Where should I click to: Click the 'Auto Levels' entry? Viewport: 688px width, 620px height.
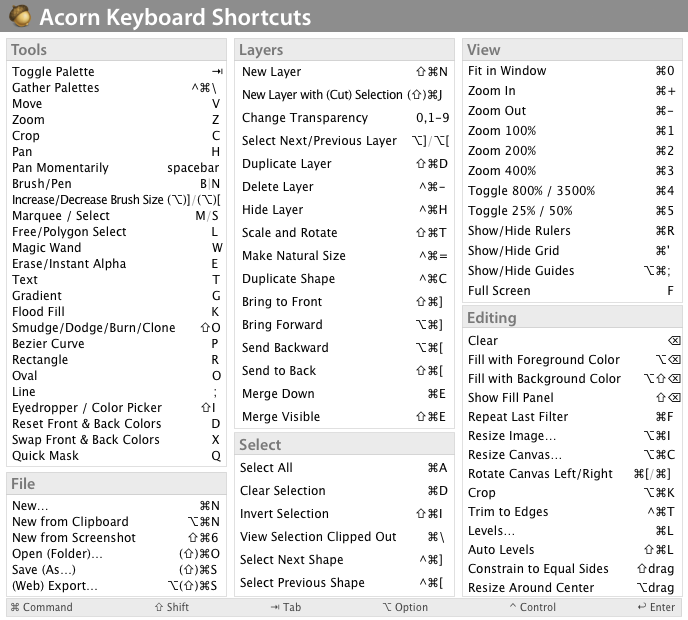(572, 549)
